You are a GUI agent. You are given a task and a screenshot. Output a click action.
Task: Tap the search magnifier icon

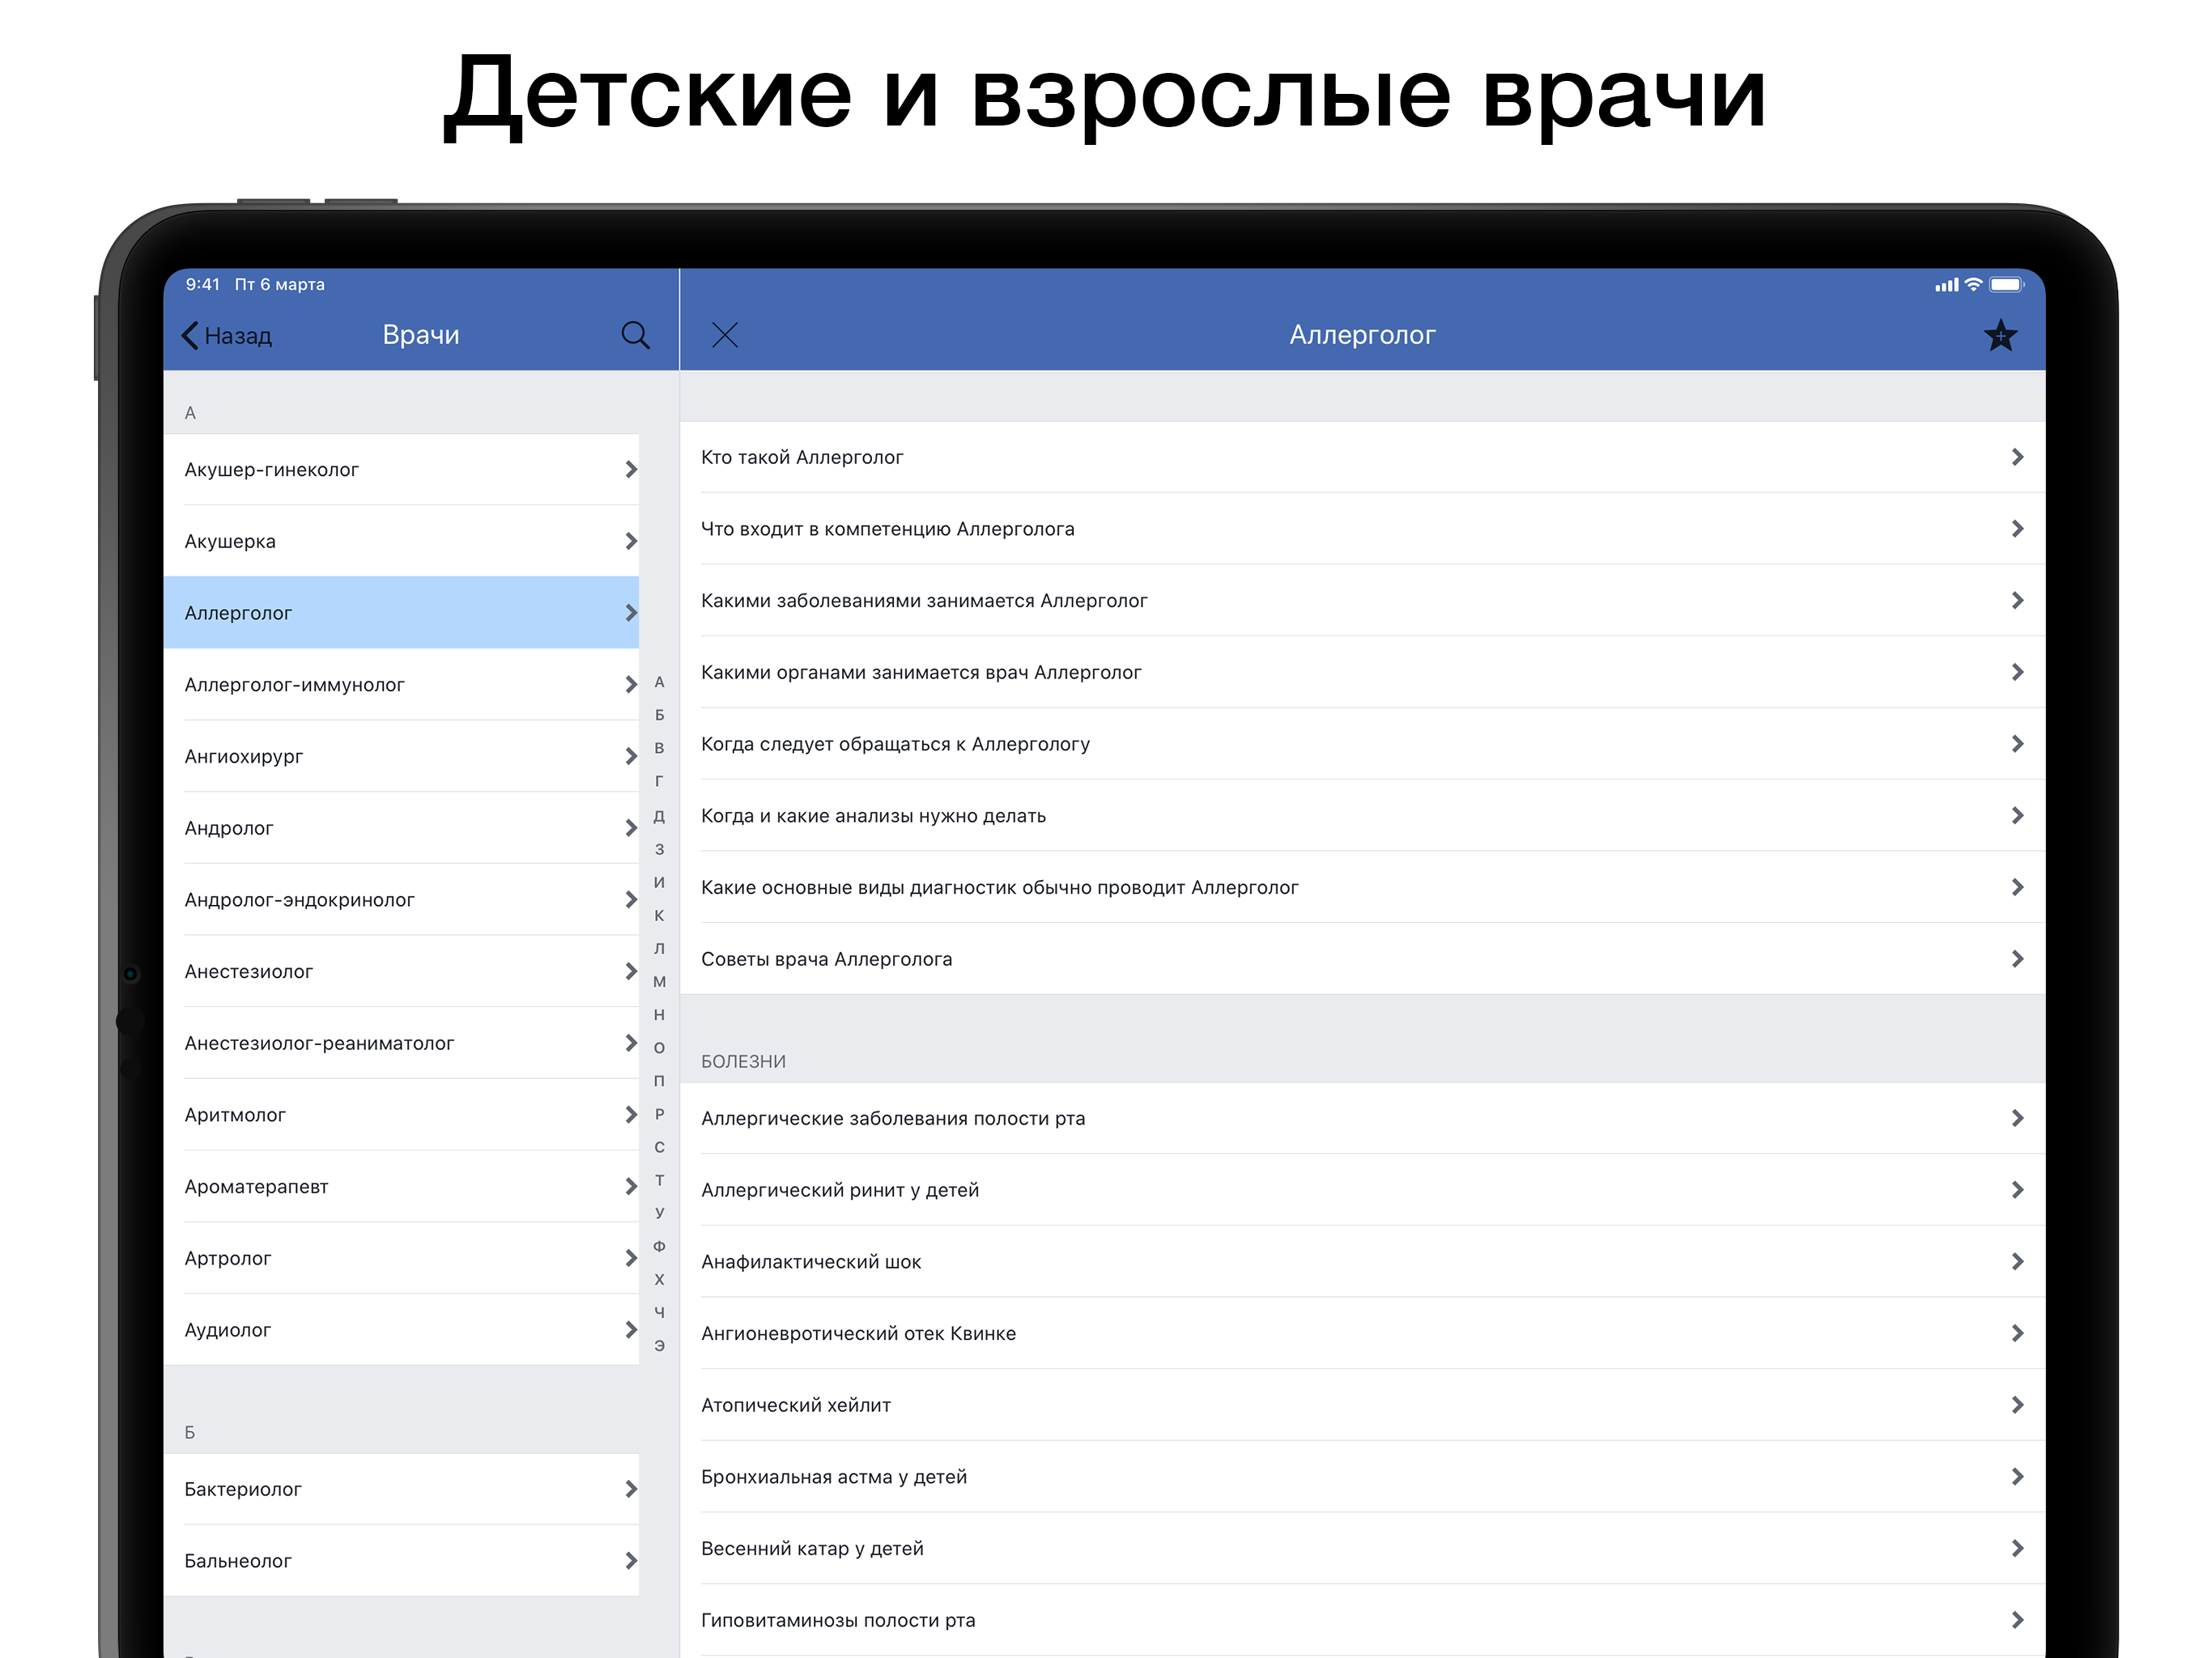pyautogui.click(x=635, y=335)
